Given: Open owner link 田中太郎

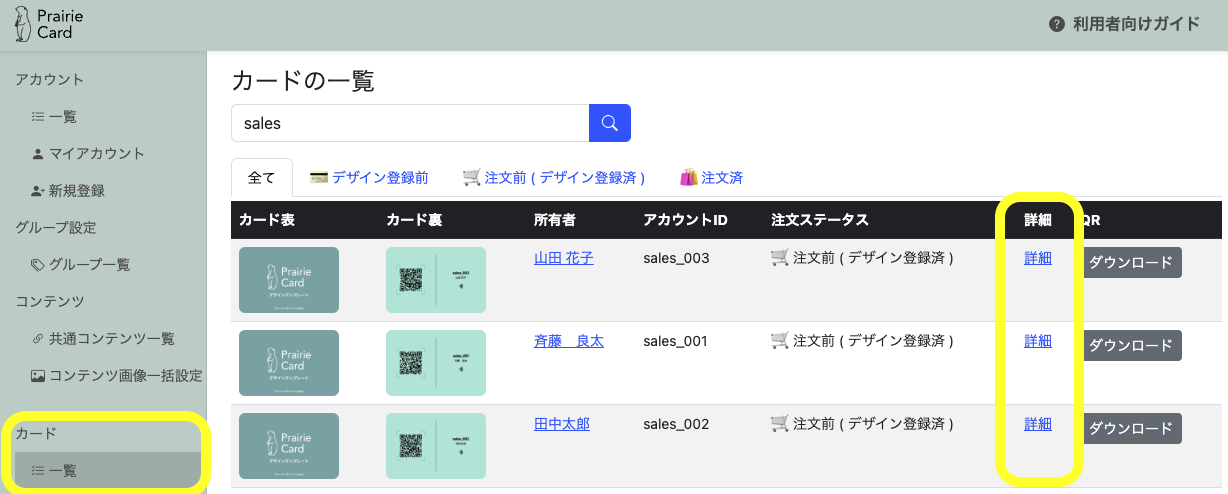Looking at the screenshot, I should 562,424.
